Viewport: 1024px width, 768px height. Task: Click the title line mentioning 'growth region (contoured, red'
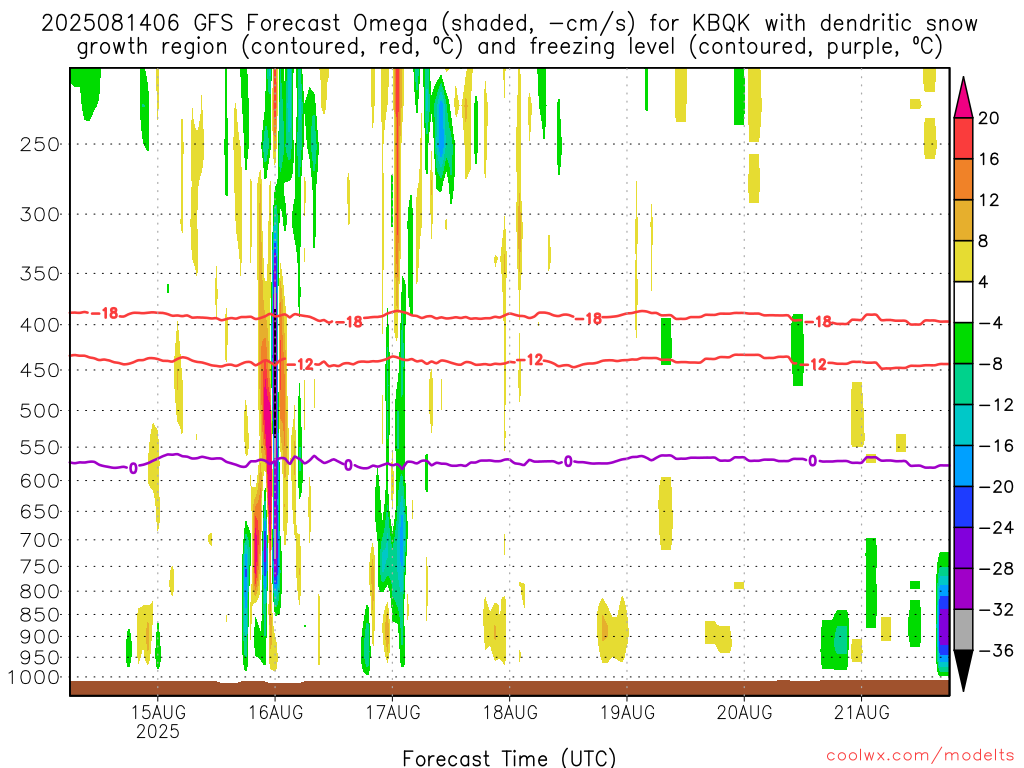click(x=509, y=47)
